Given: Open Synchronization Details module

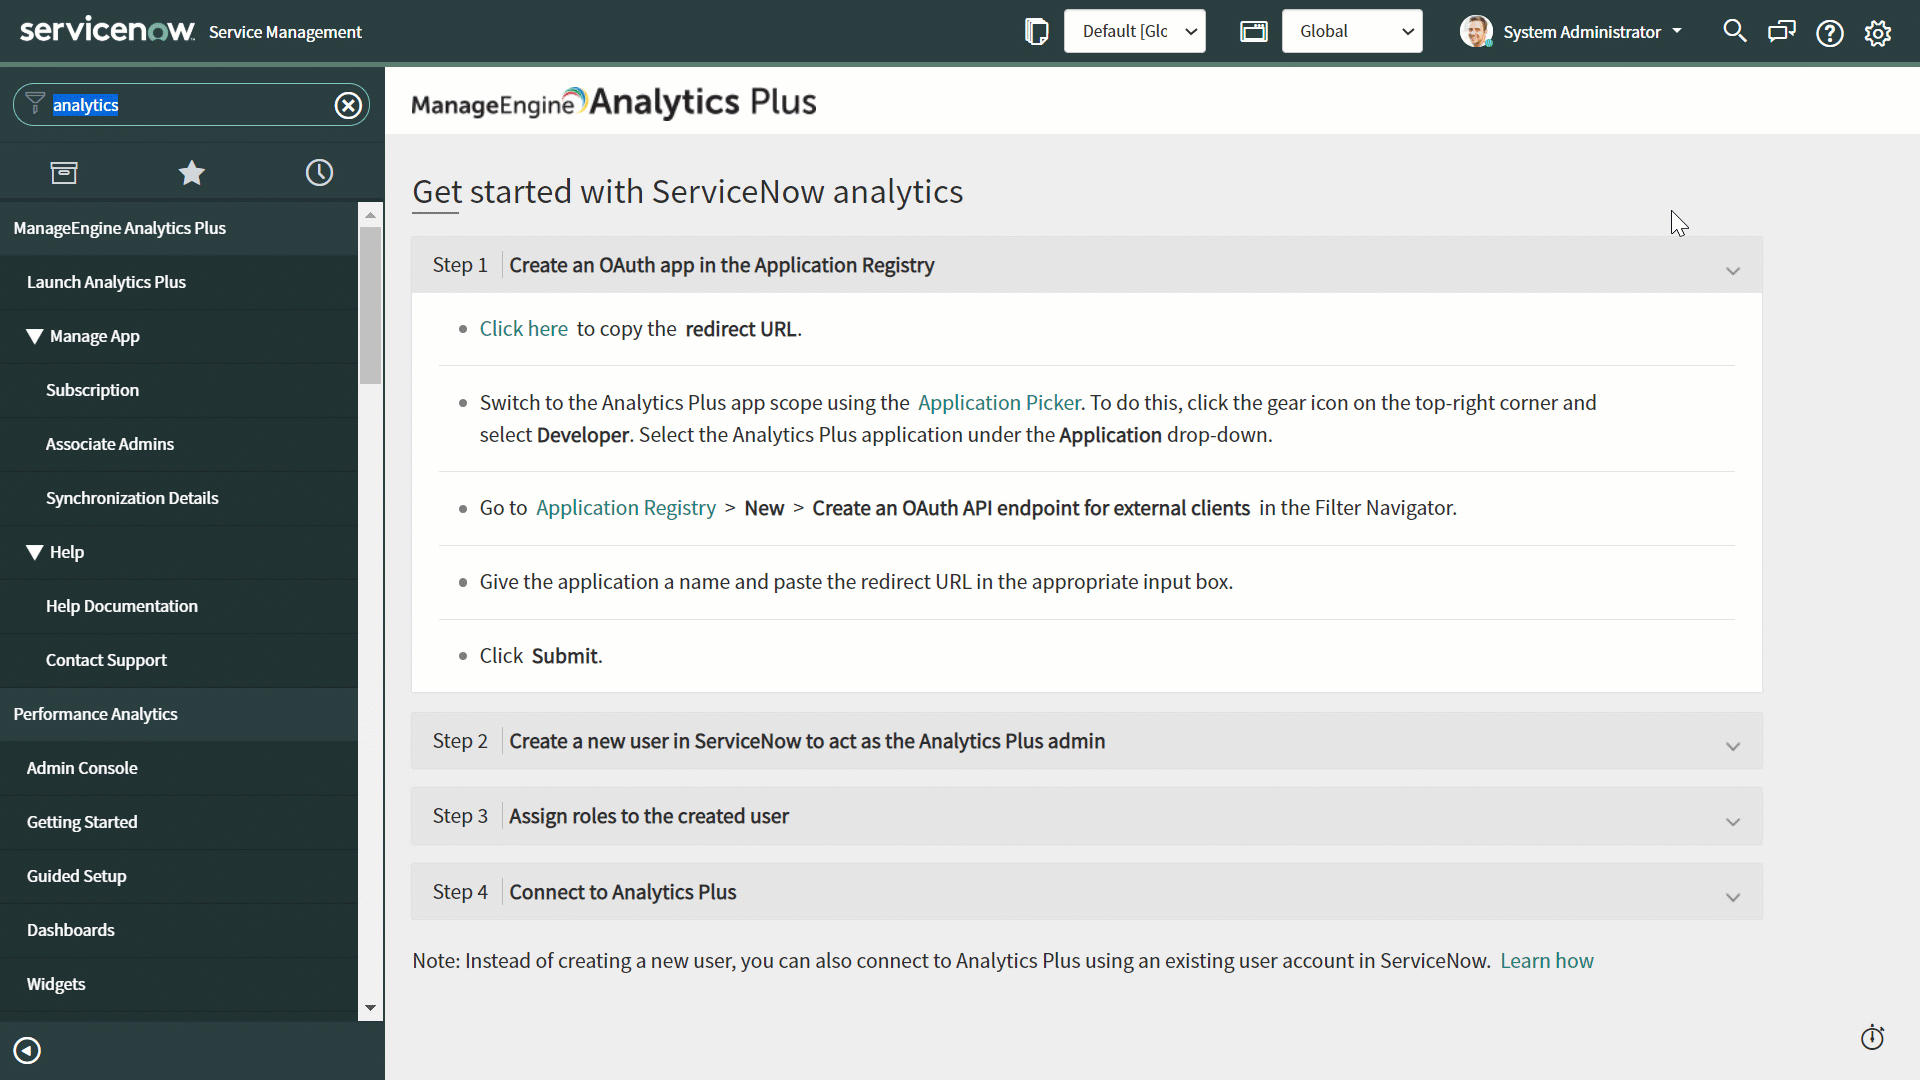Looking at the screenshot, I should tap(179, 498).
